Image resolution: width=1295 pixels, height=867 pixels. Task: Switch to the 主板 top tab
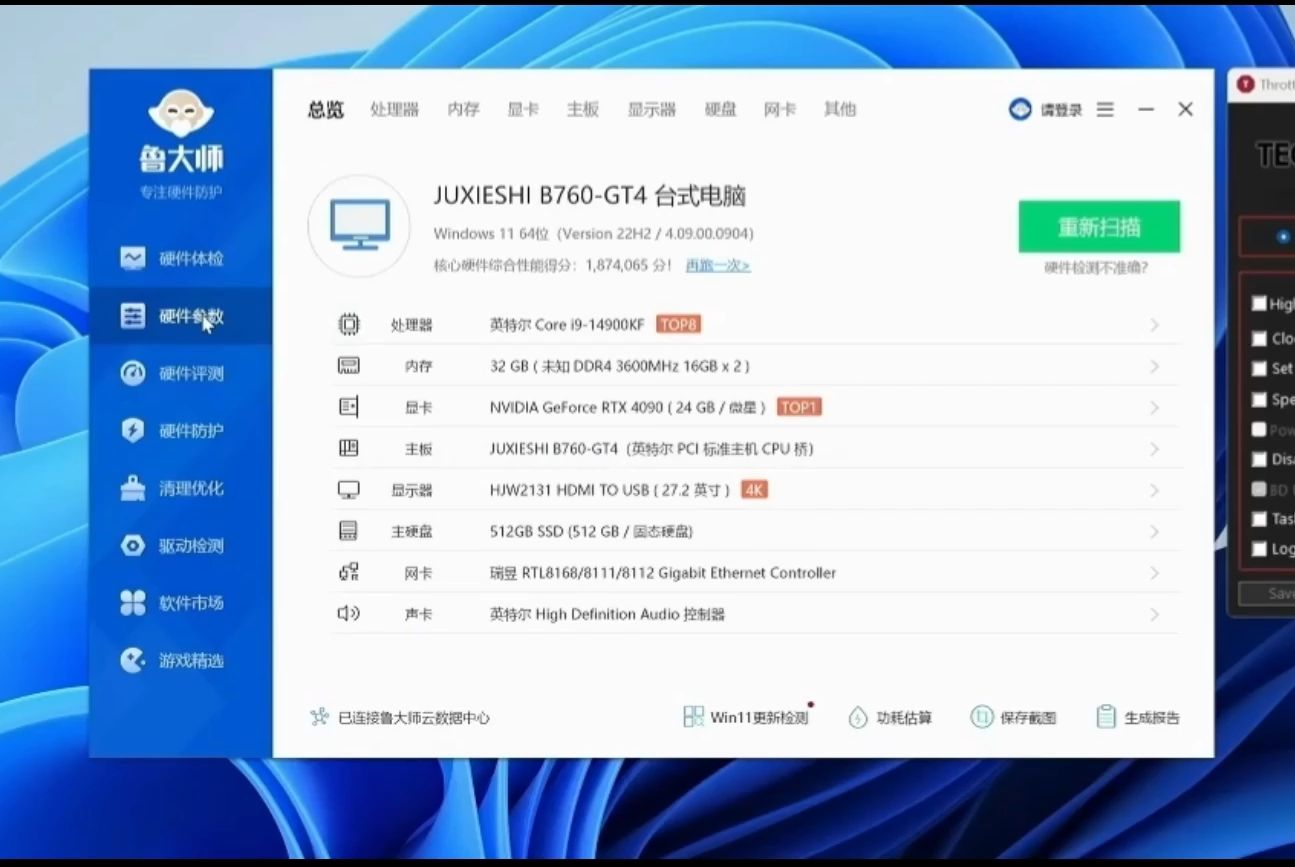[x=582, y=110]
